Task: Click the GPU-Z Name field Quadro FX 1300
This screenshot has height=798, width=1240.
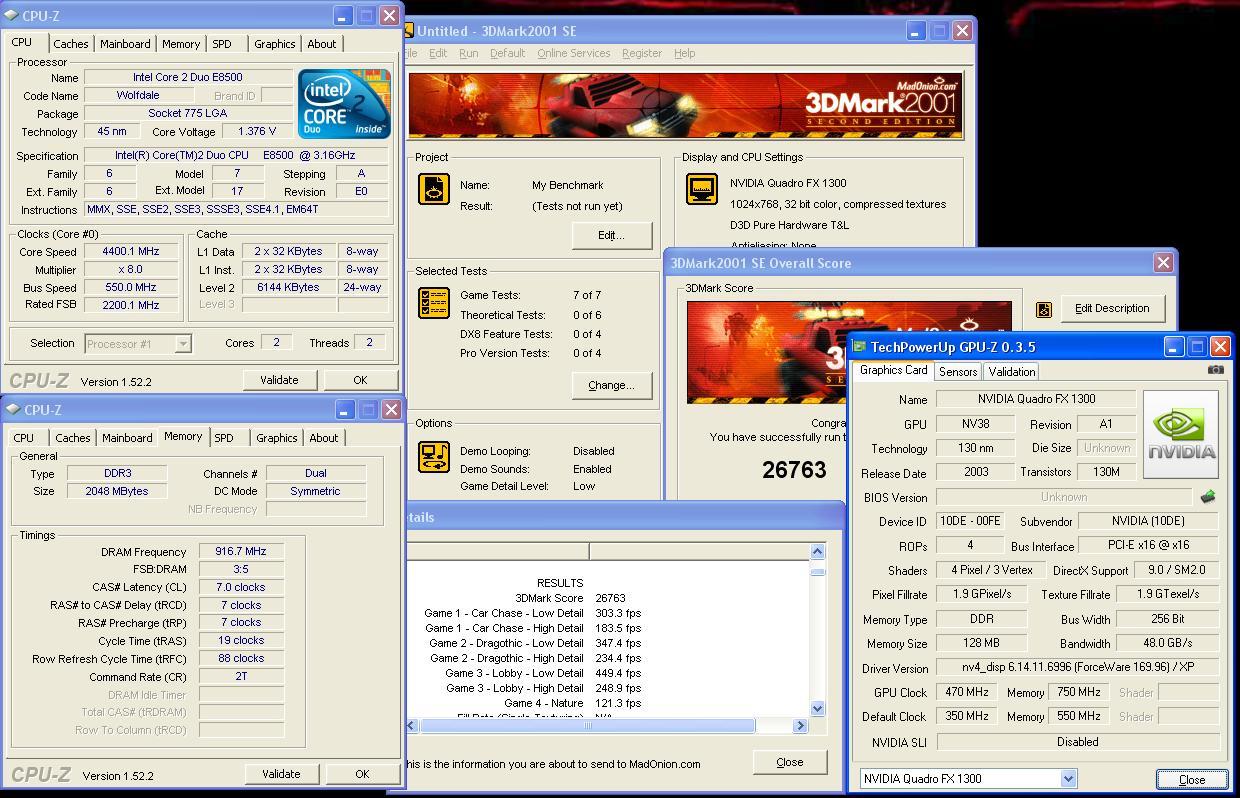Action: [x=1035, y=399]
